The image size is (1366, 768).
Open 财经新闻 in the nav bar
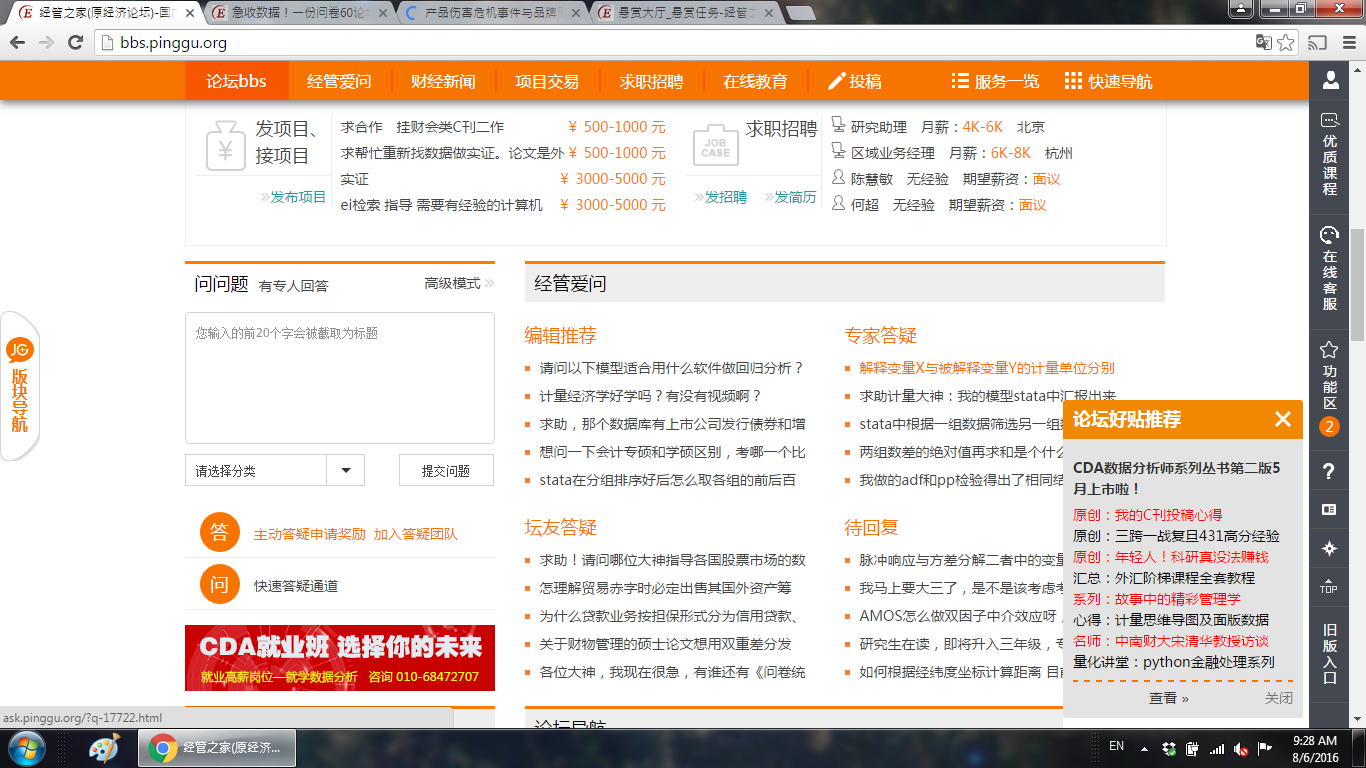point(443,82)
